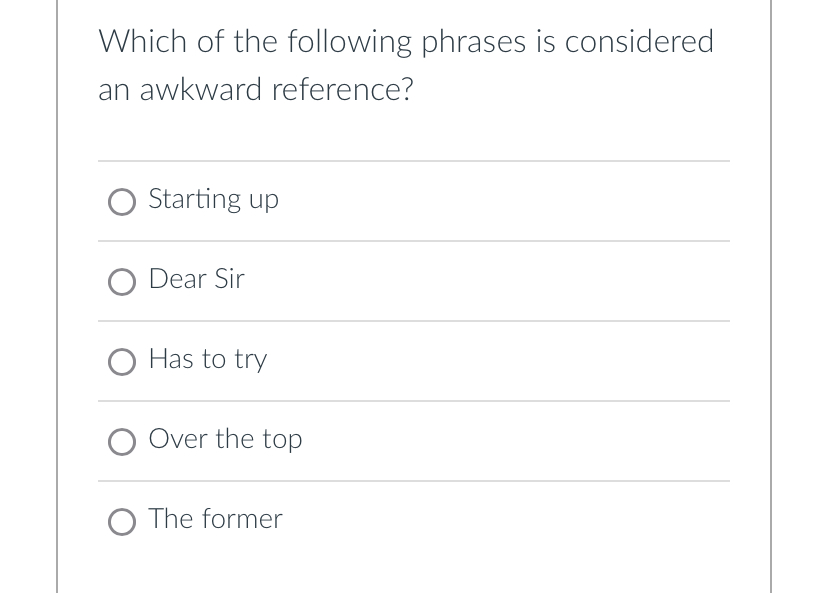Click "The former" answer label text
This screenshot has width=828, height=593.
(215, 519)
